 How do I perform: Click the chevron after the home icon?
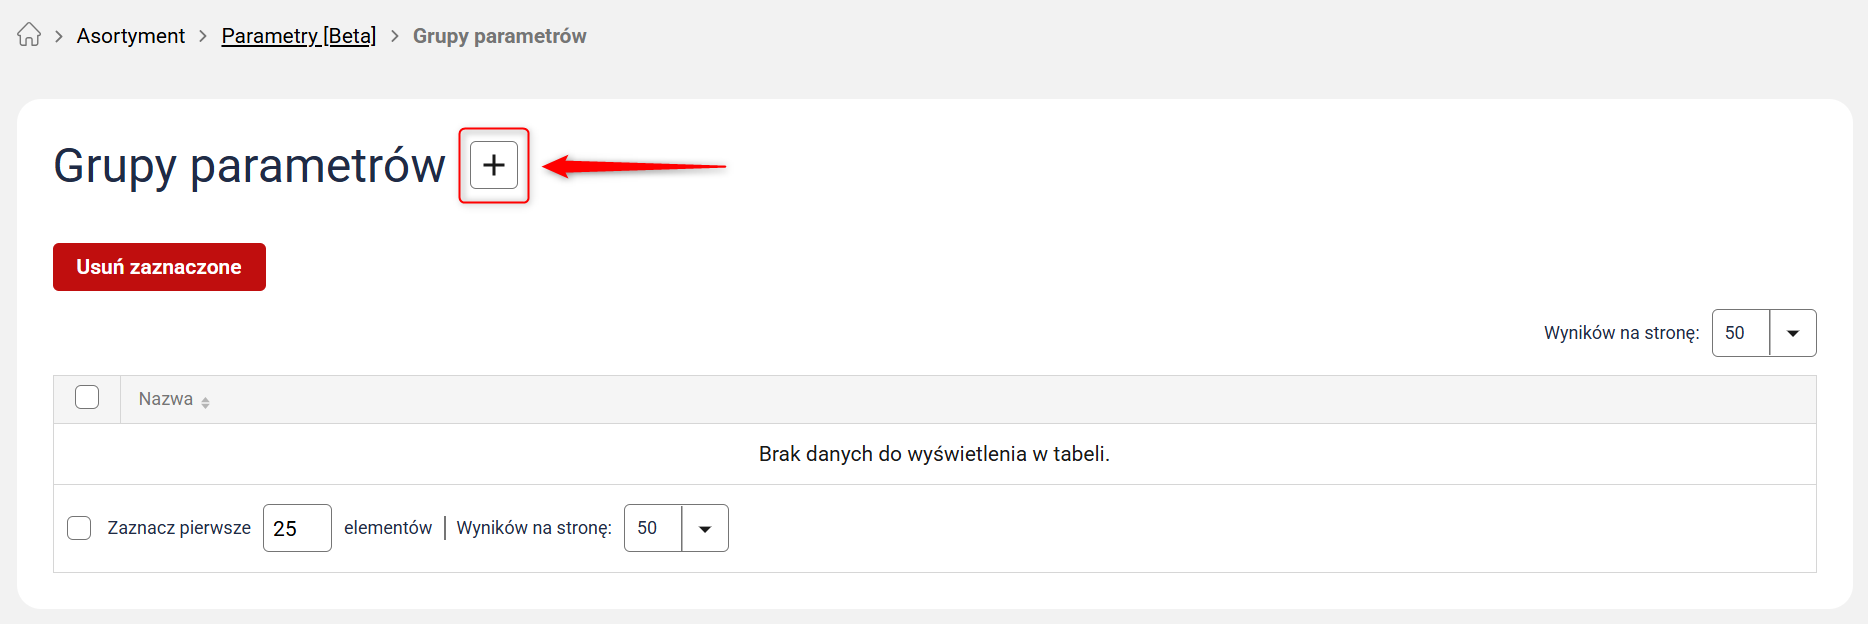(59, 36)
